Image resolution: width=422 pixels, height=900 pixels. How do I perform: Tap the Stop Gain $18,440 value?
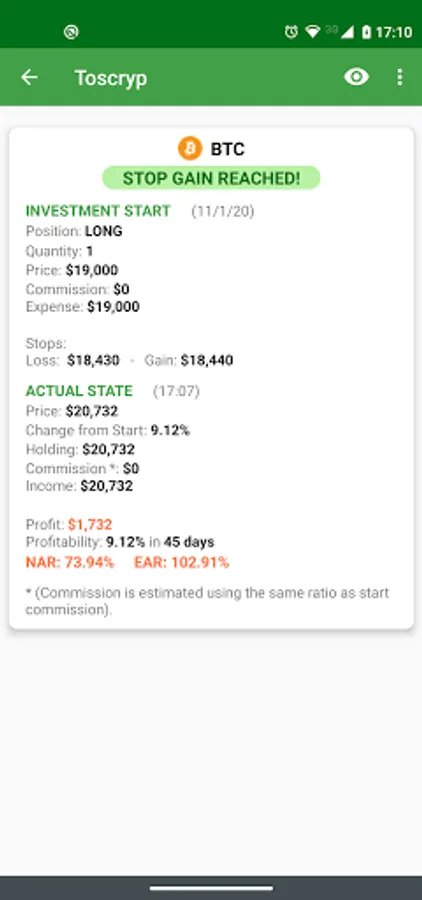pyautogui.click(x=207, y=360)
